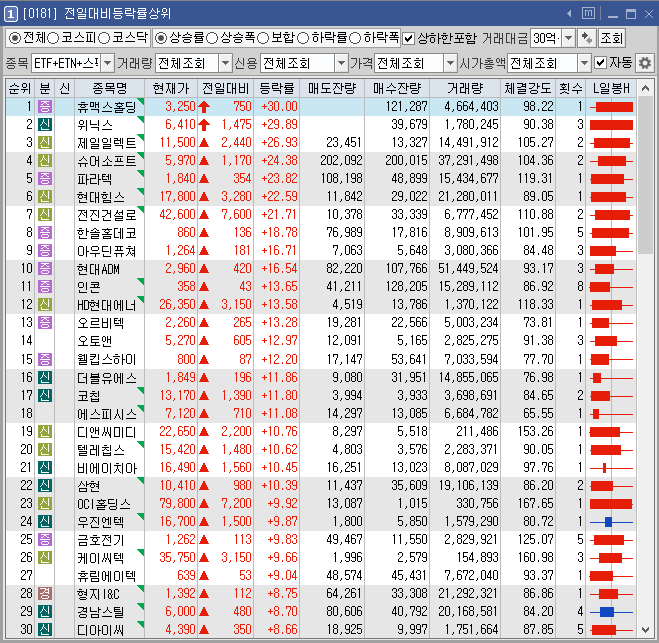Click the daily candle of 더블유에스아이
Image resolution: width=659 pixels, height=643 pixels.
pos(611,378)
